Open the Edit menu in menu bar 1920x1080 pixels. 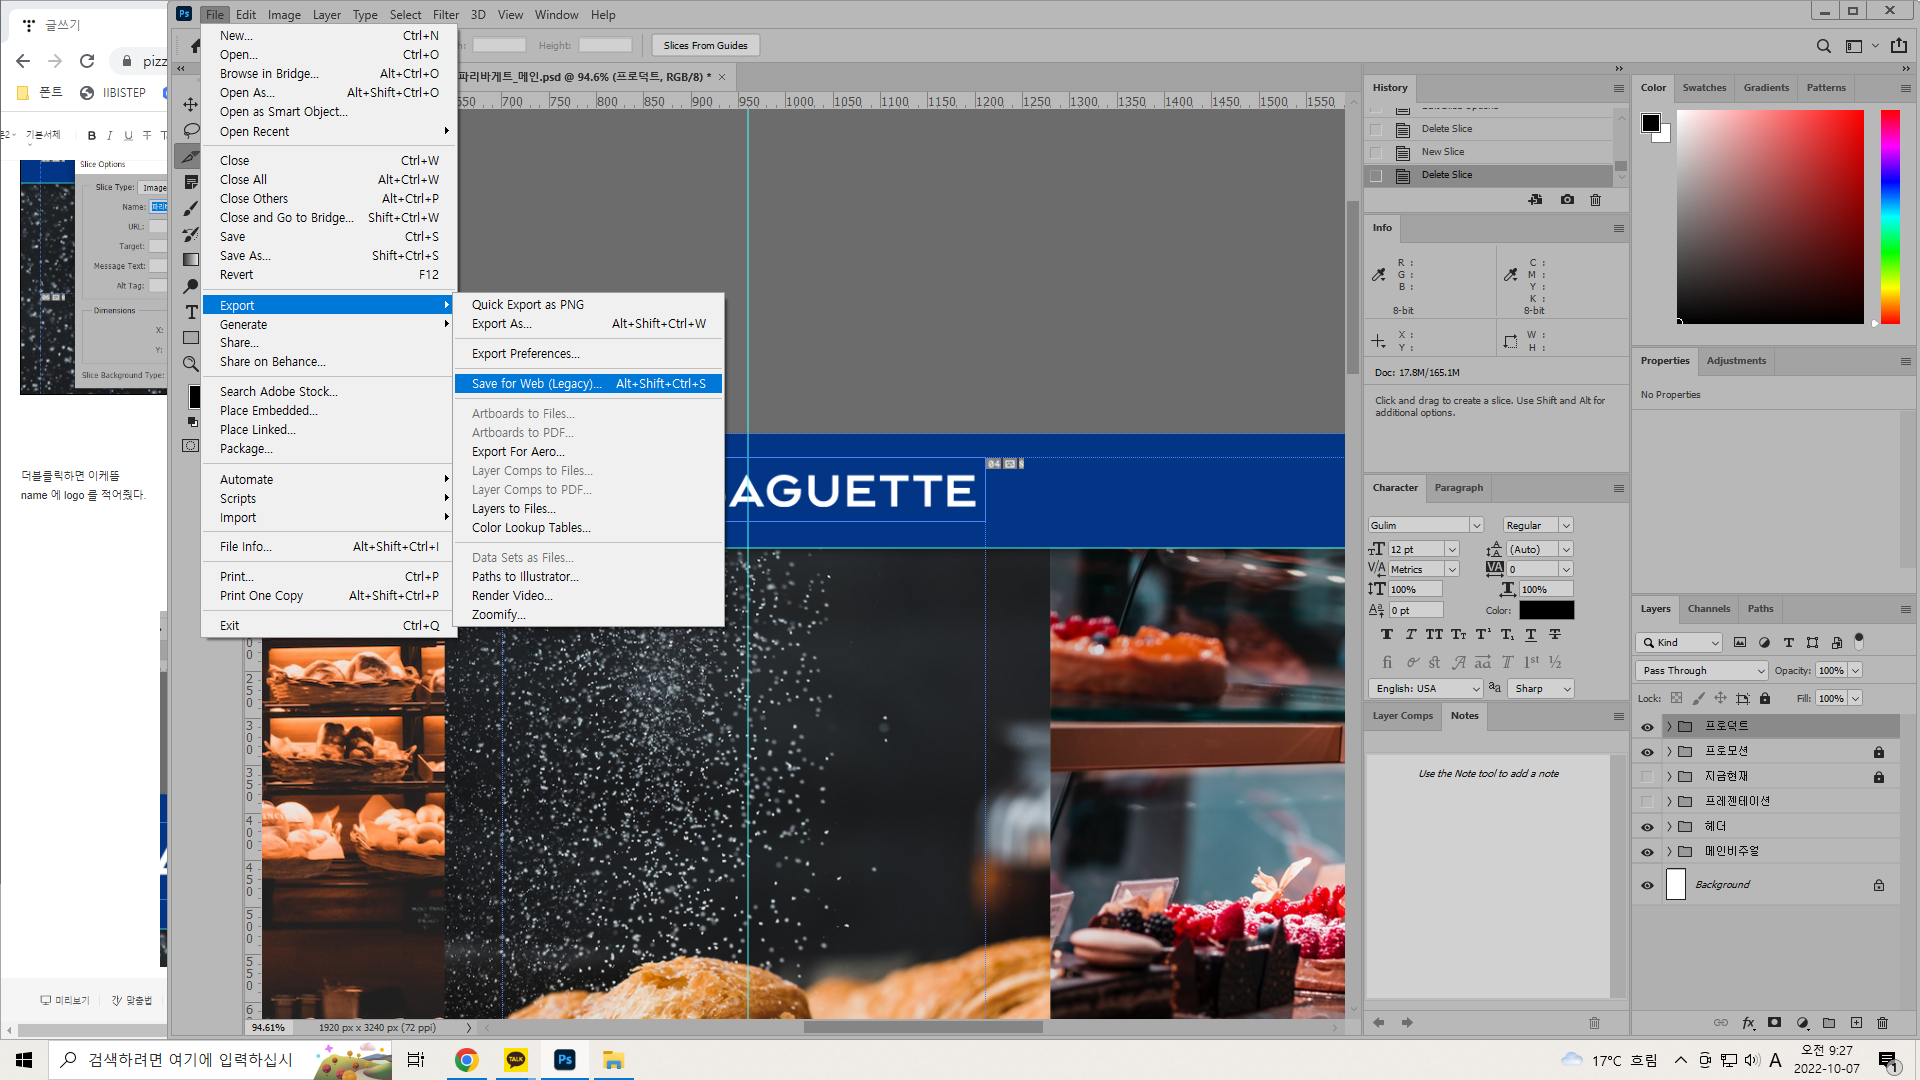point(246,14)
